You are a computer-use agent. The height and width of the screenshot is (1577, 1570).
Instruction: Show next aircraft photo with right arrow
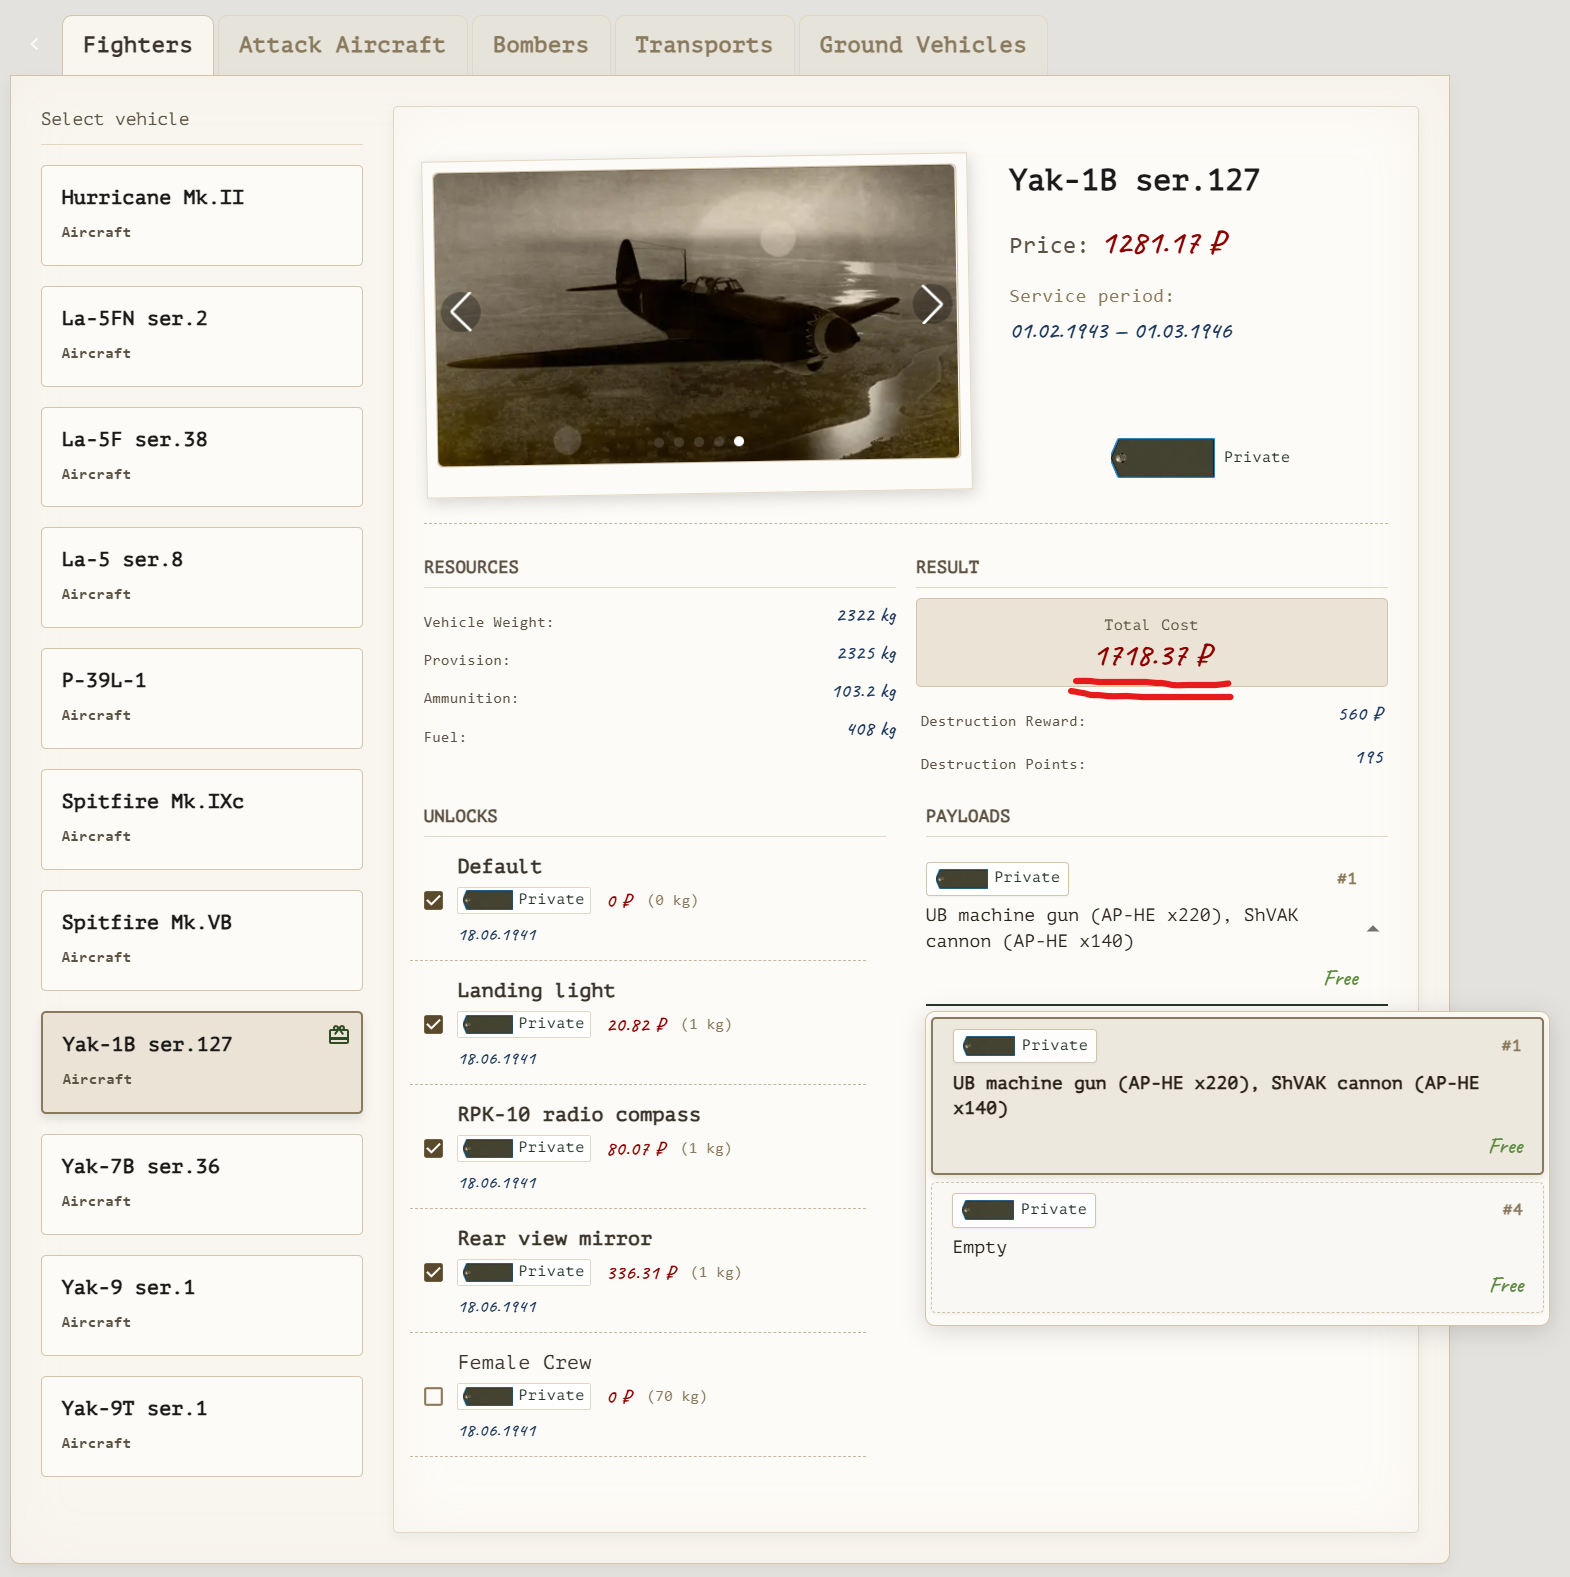pos(932,304)
